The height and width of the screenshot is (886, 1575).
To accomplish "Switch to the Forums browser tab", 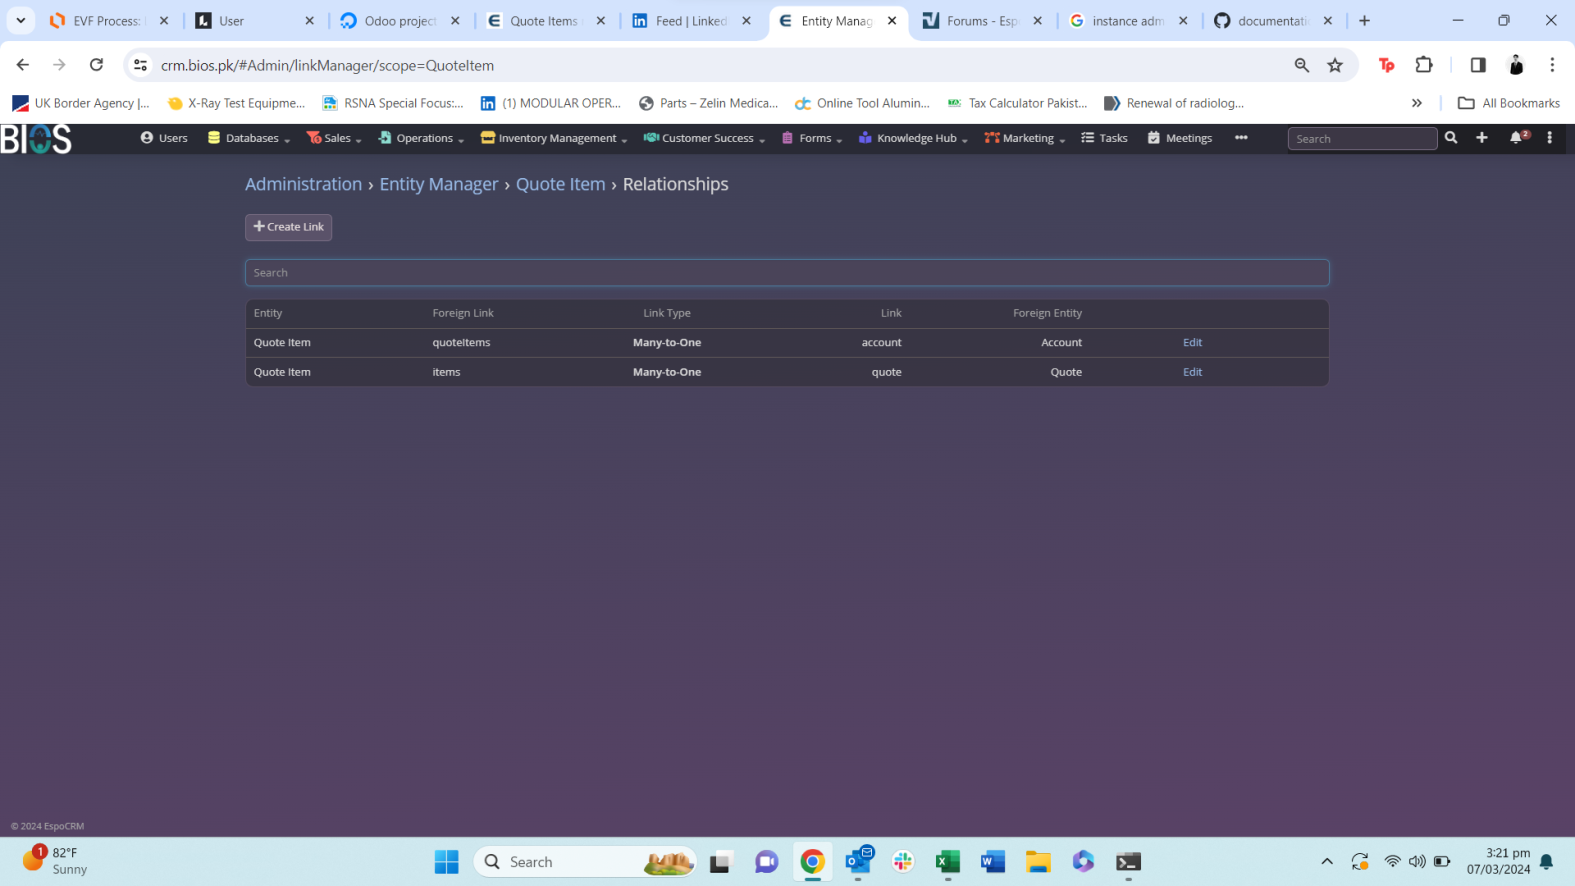I will [x=982, y=21].
